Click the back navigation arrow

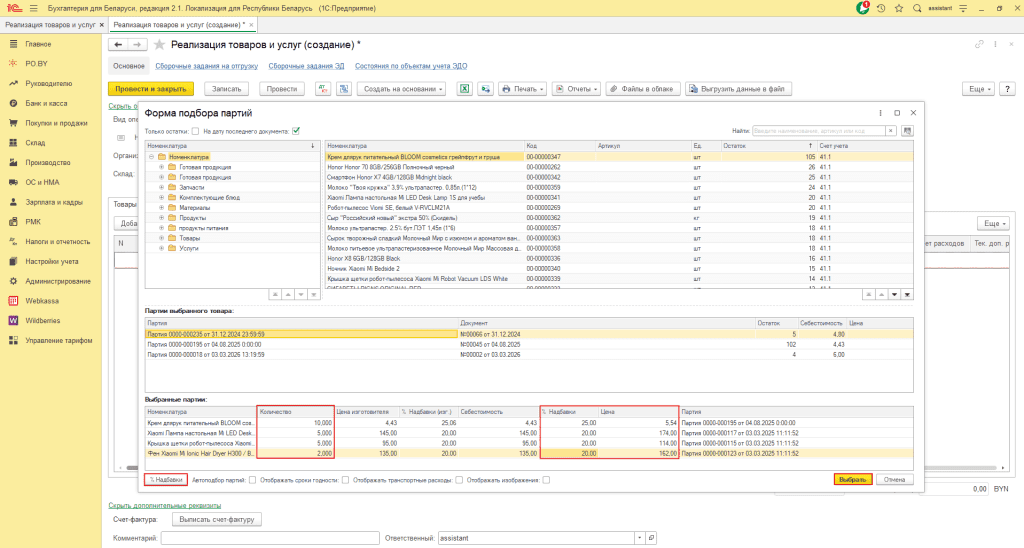[117, 45]
